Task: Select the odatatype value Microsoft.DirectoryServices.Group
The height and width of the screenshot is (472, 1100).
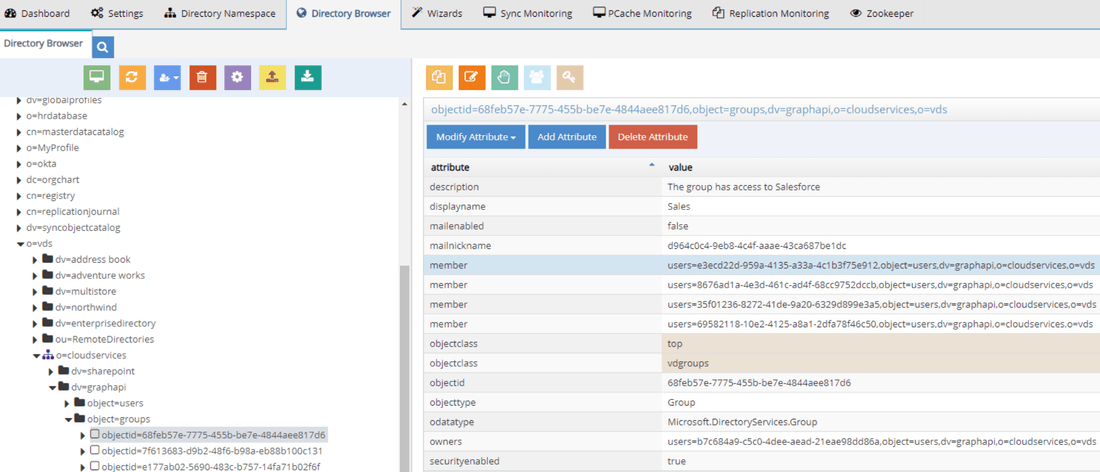Action: point(742,422)
